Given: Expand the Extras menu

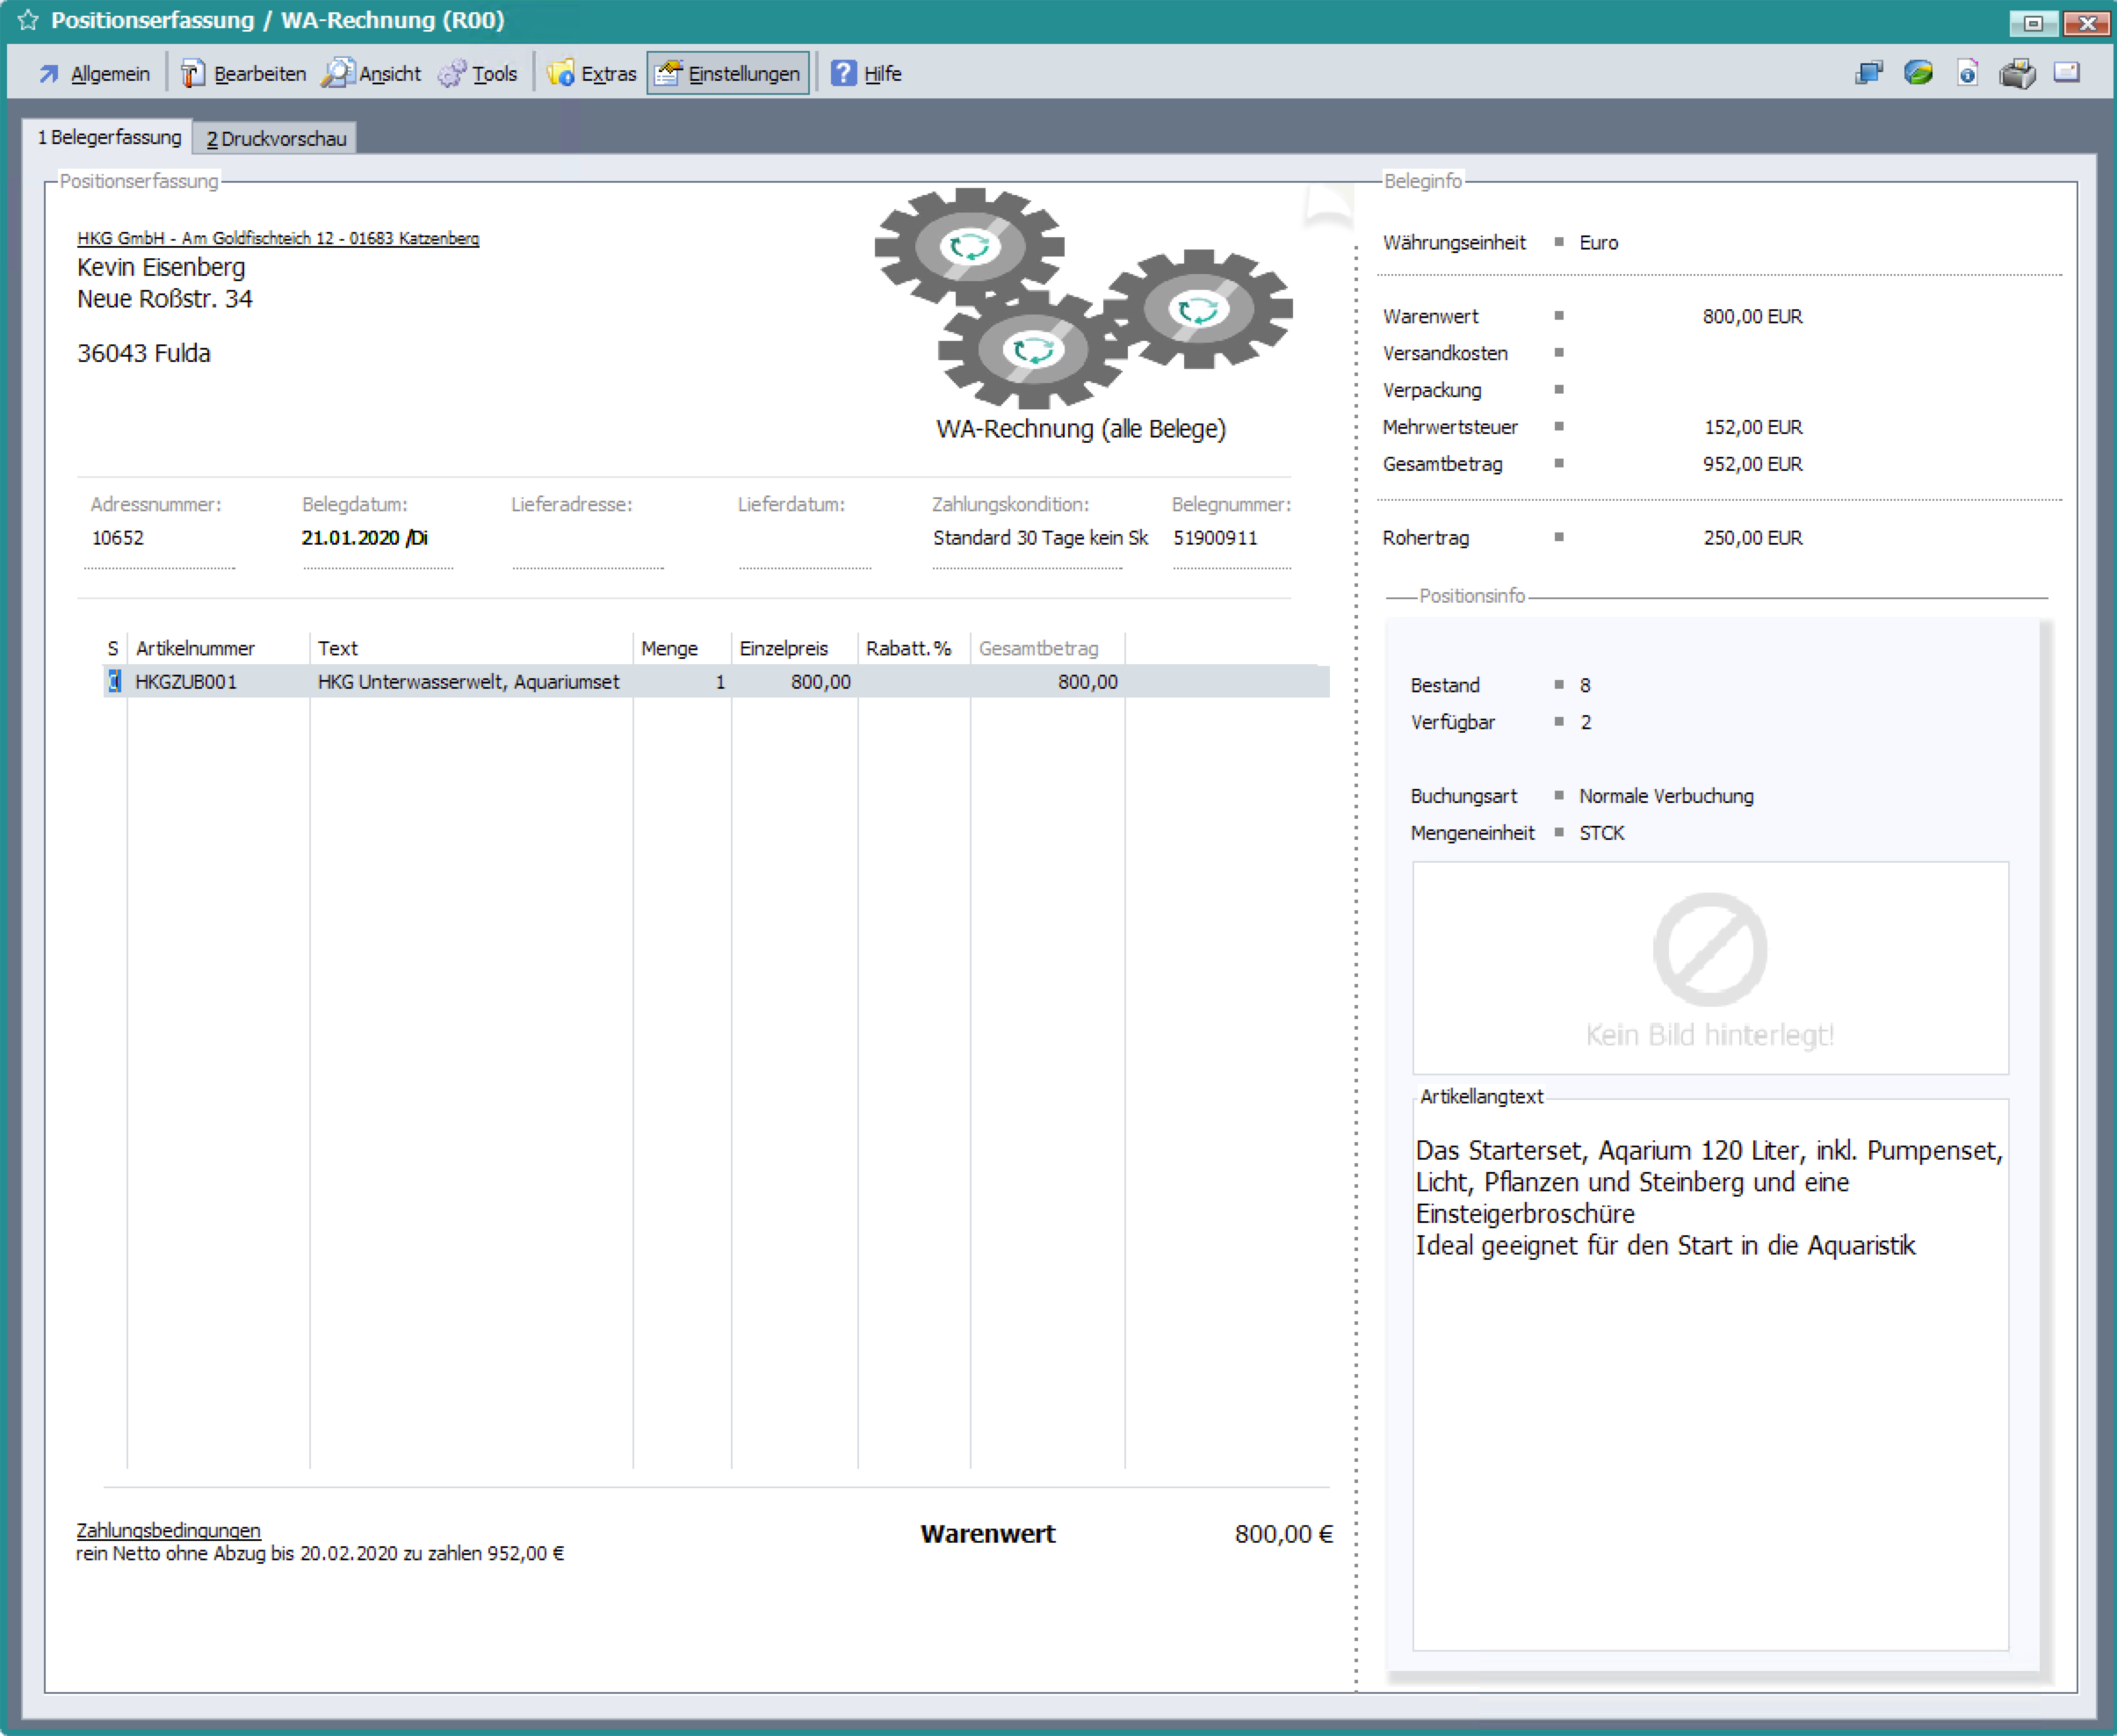Looking at the screenshot, I should coord(593,74).
